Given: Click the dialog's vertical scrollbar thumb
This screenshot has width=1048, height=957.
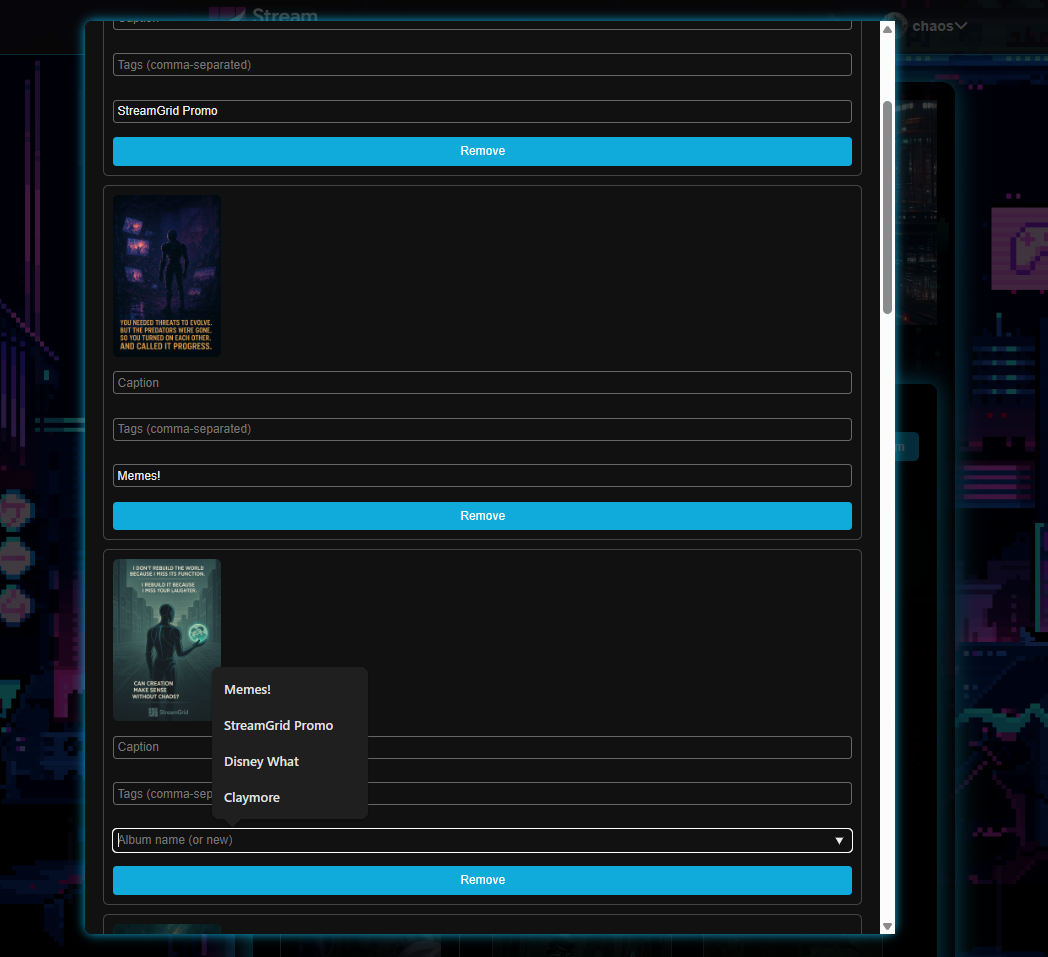Looking at the screenshot, I should click(887, 207).
